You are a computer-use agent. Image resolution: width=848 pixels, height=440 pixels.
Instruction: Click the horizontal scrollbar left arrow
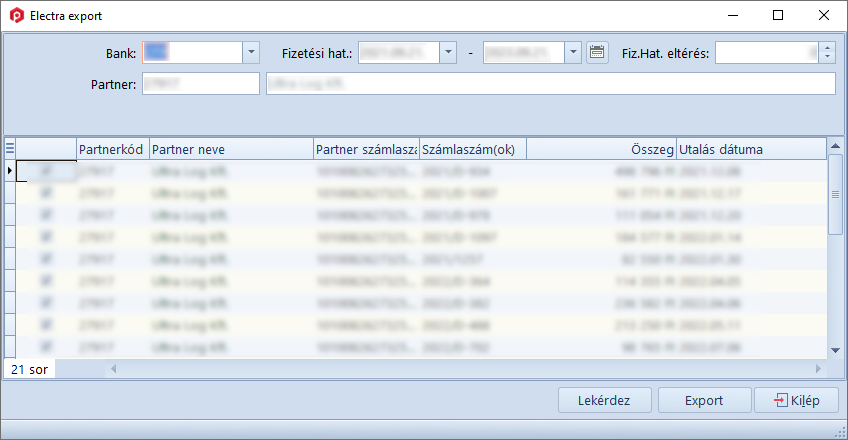tap(114, 369)
